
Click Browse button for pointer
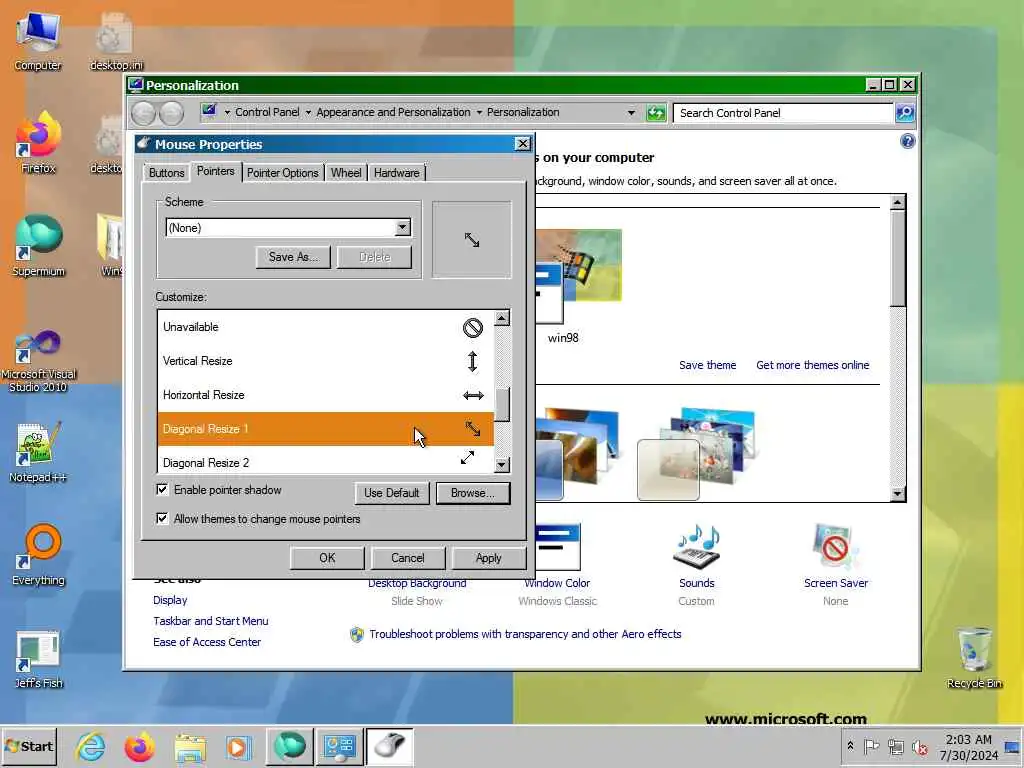[x=473, y=493]
